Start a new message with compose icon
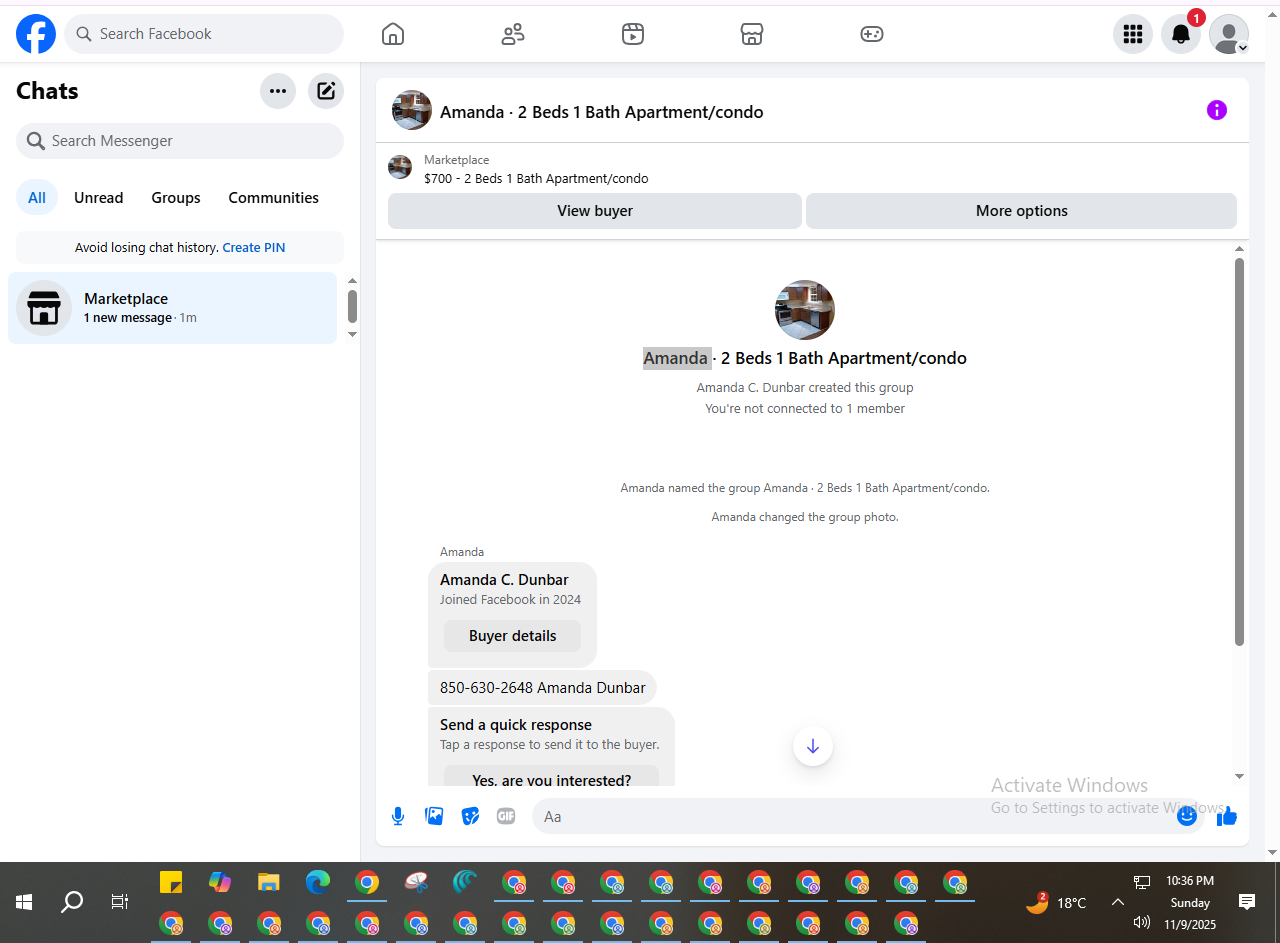Image resolution: width=1280 pixels, height=943 pixels. point(326,91)
